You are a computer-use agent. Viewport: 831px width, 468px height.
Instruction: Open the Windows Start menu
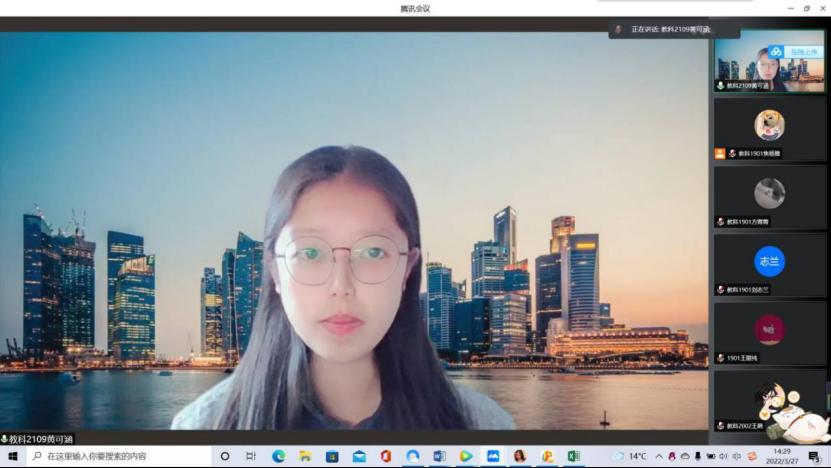13,456
